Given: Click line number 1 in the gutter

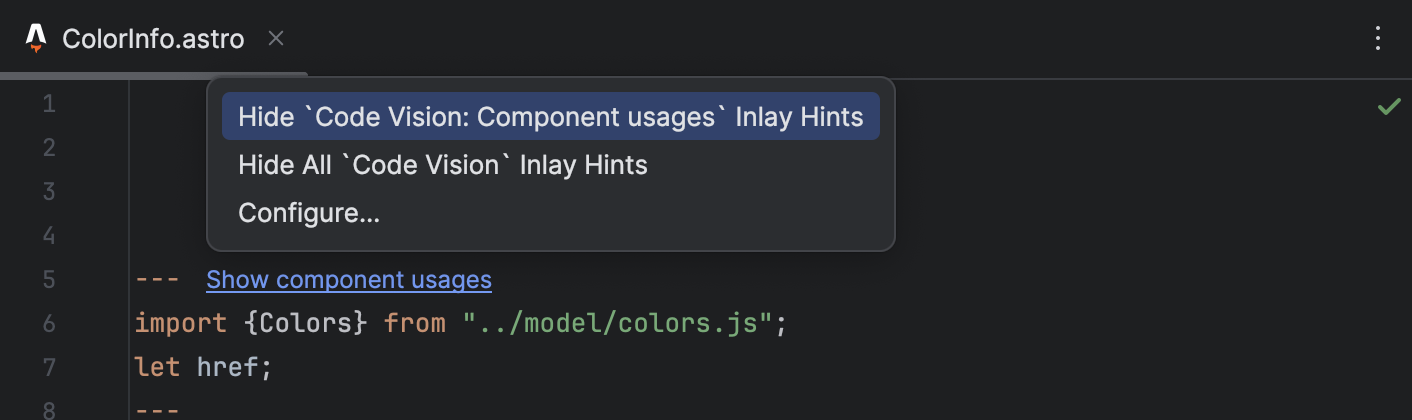Looking at the screenshot, I should tap(49, 104).
